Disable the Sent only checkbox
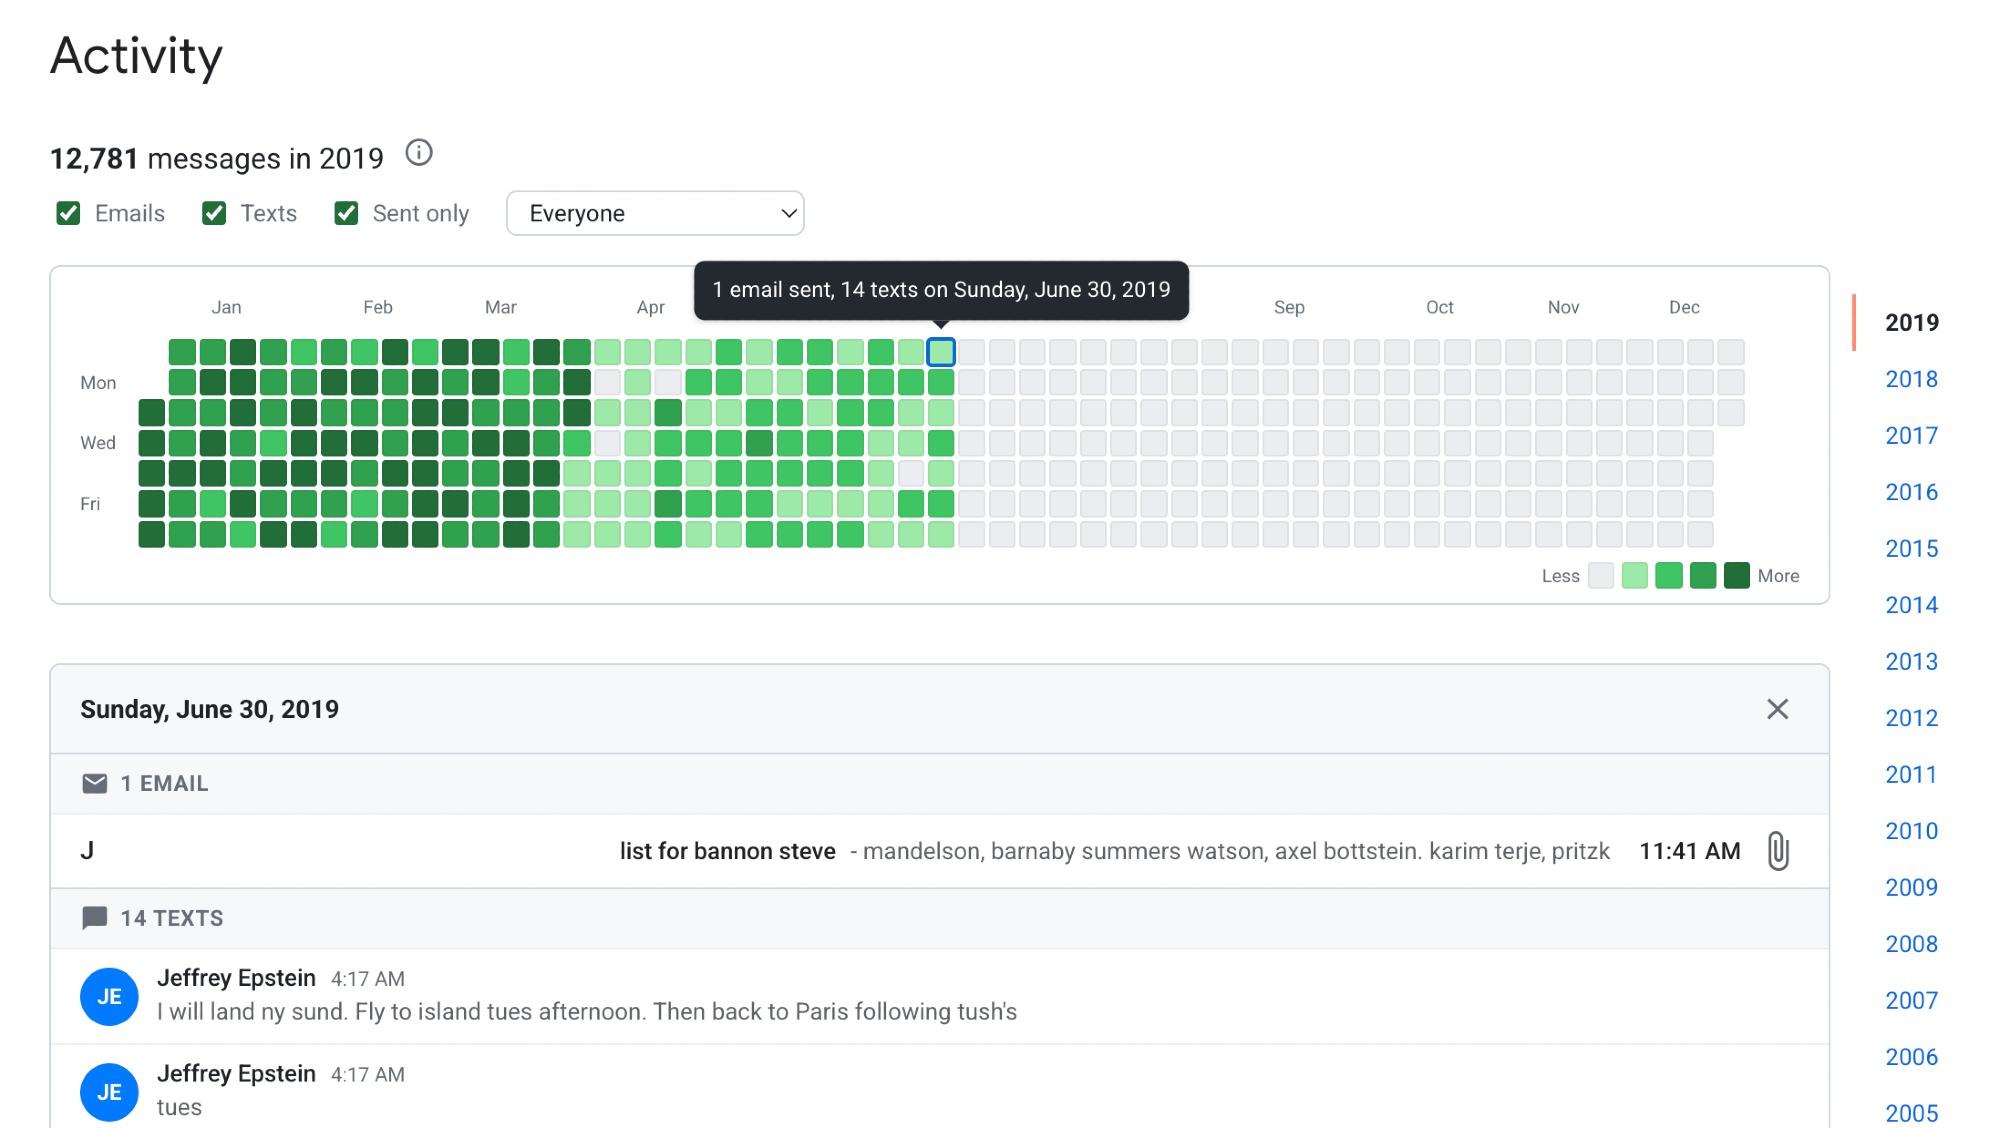Screen dimensions: 2000x1128 tap(346, 213)
